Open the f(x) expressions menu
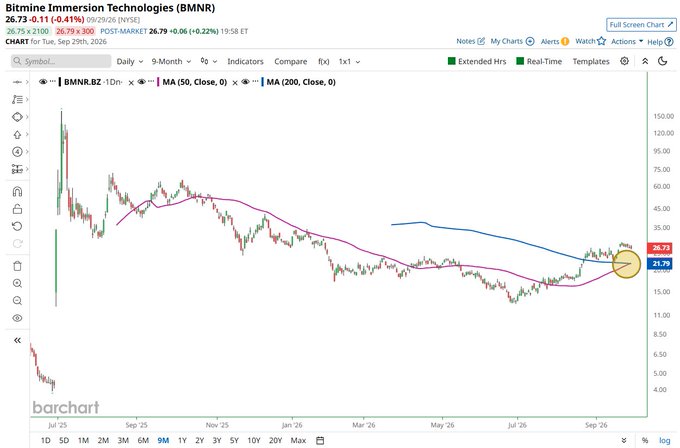This screenshot has width=680, height=448. (324, 62)
